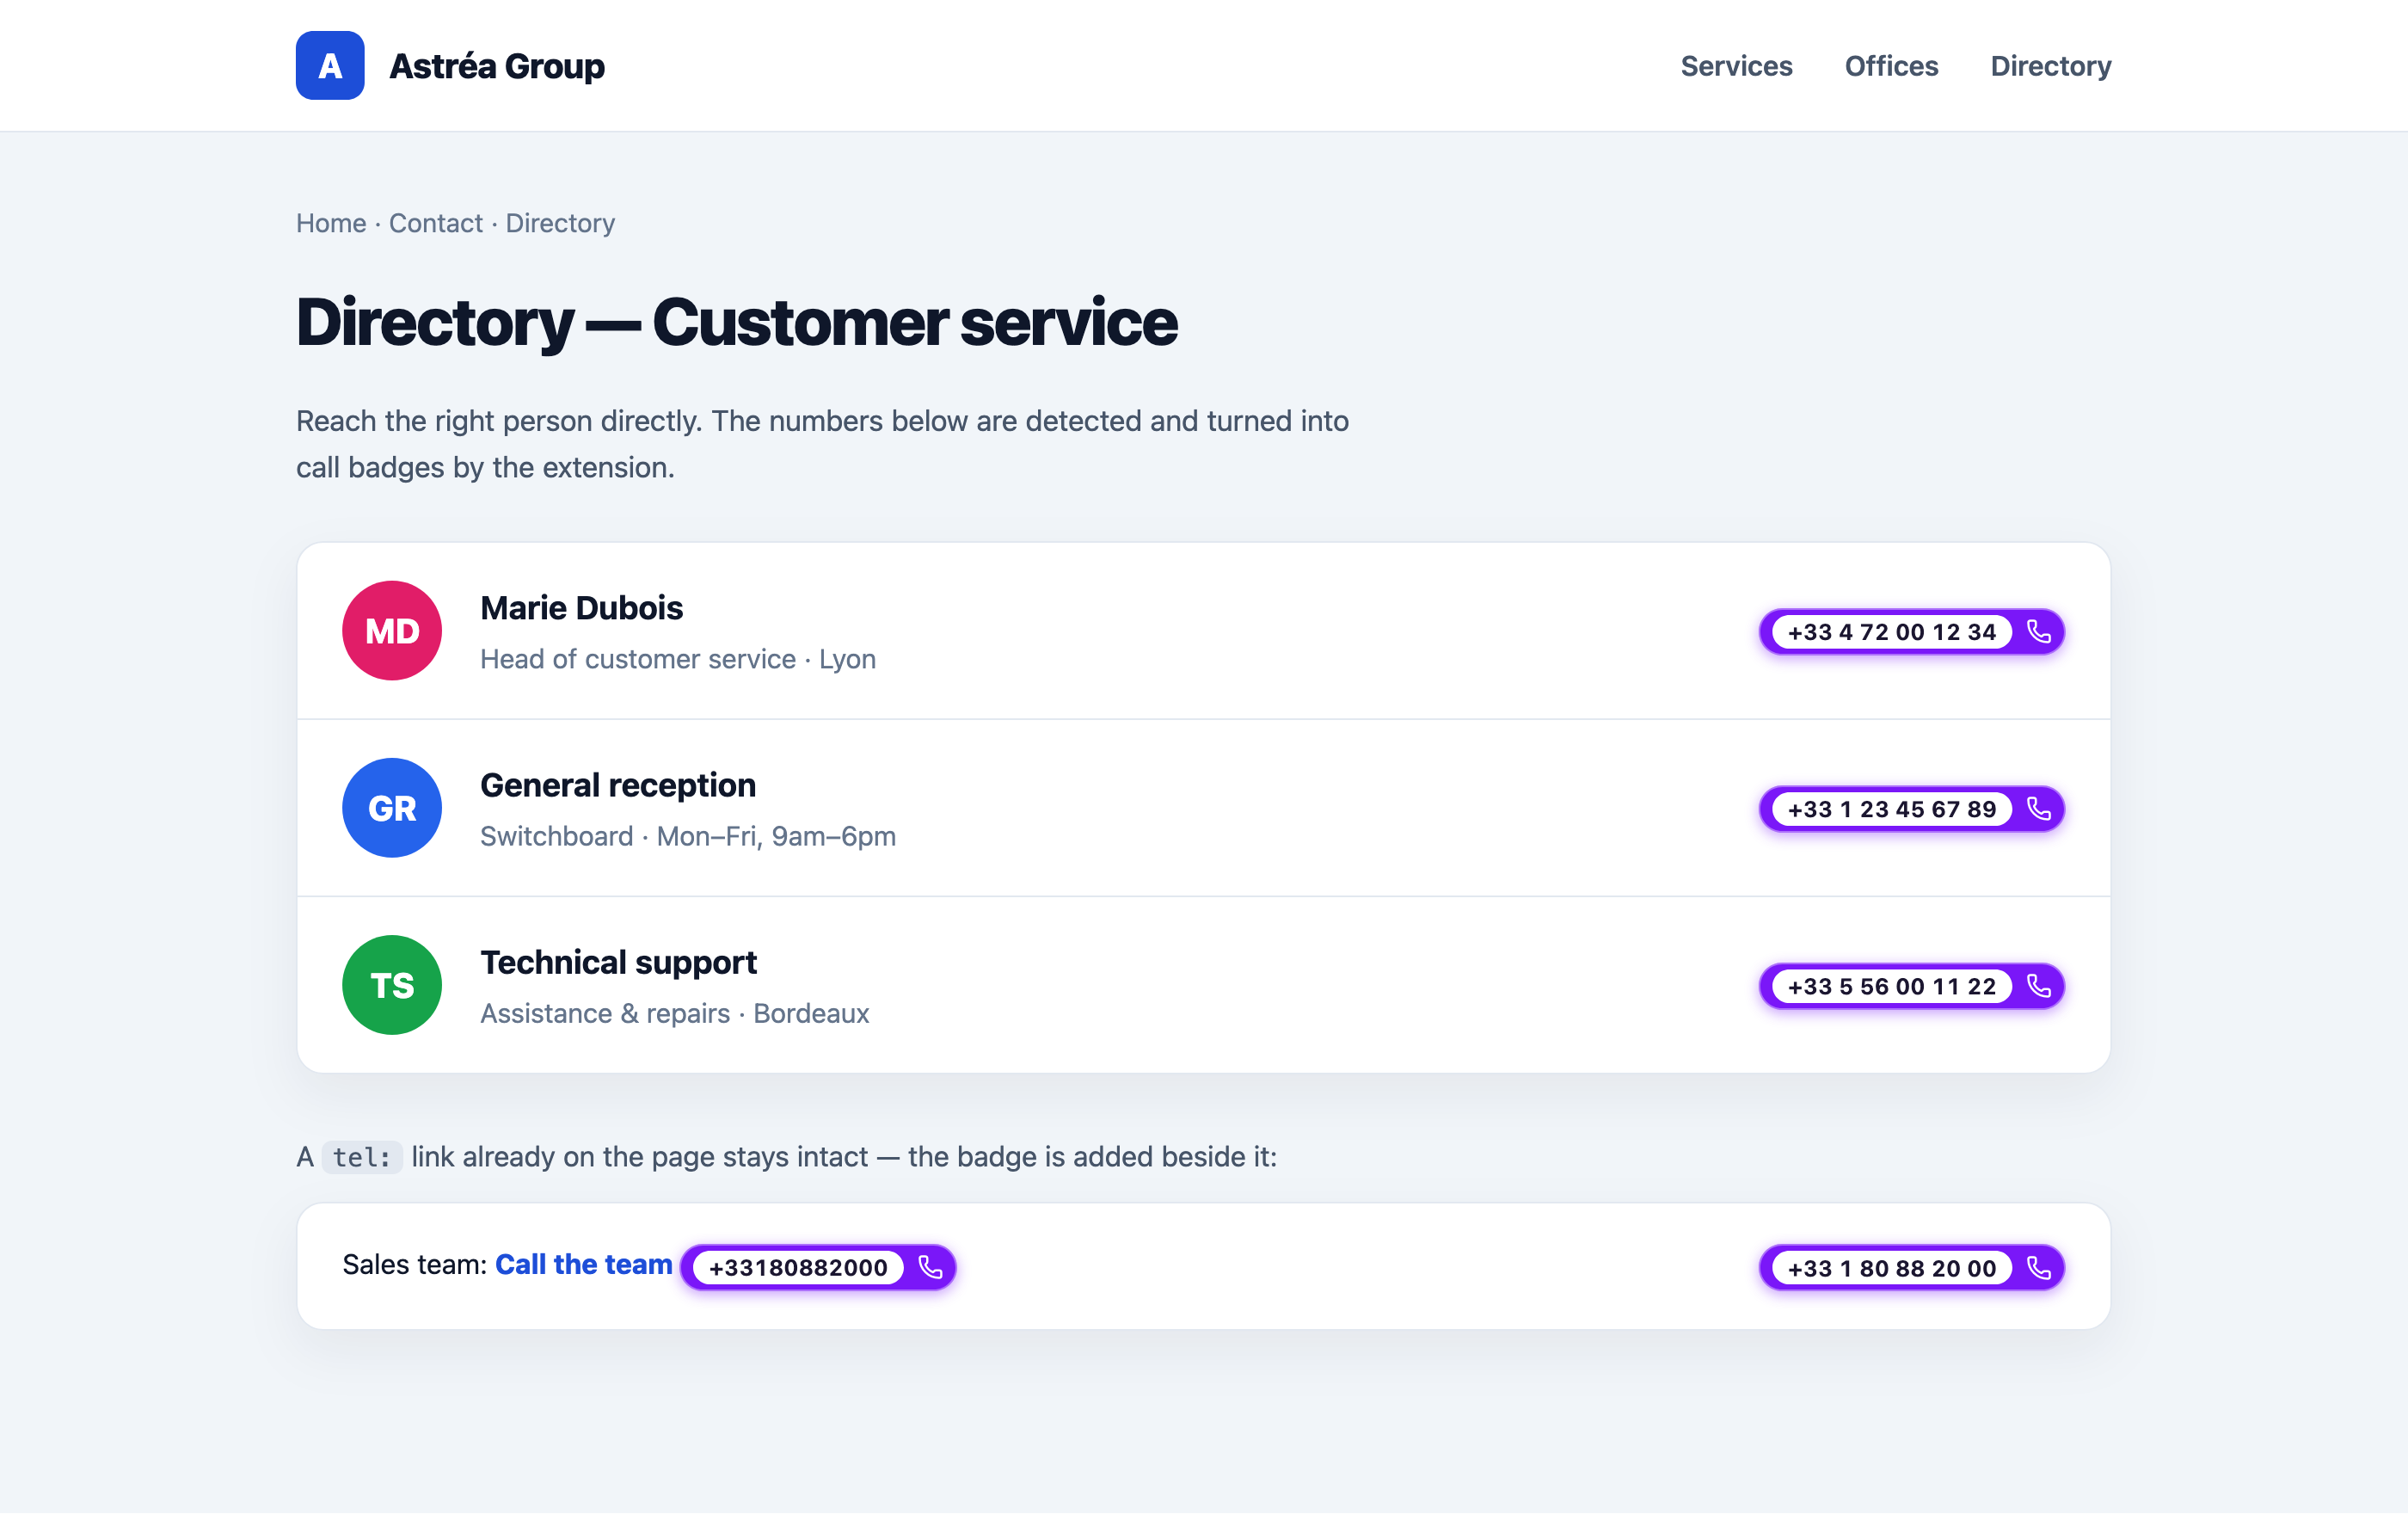The image size is (2408, 1514).
Task: Click the Astréa Group "A" logo icon
Action: (330, 66)
